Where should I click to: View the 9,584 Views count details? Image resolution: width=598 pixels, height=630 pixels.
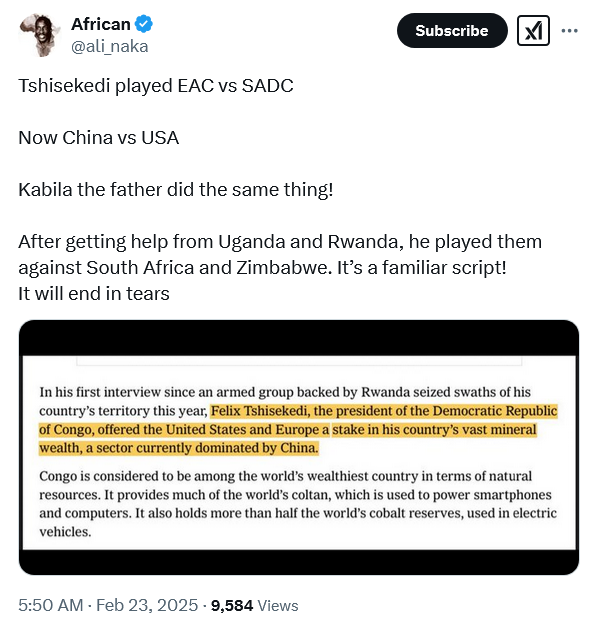(254, 605)
